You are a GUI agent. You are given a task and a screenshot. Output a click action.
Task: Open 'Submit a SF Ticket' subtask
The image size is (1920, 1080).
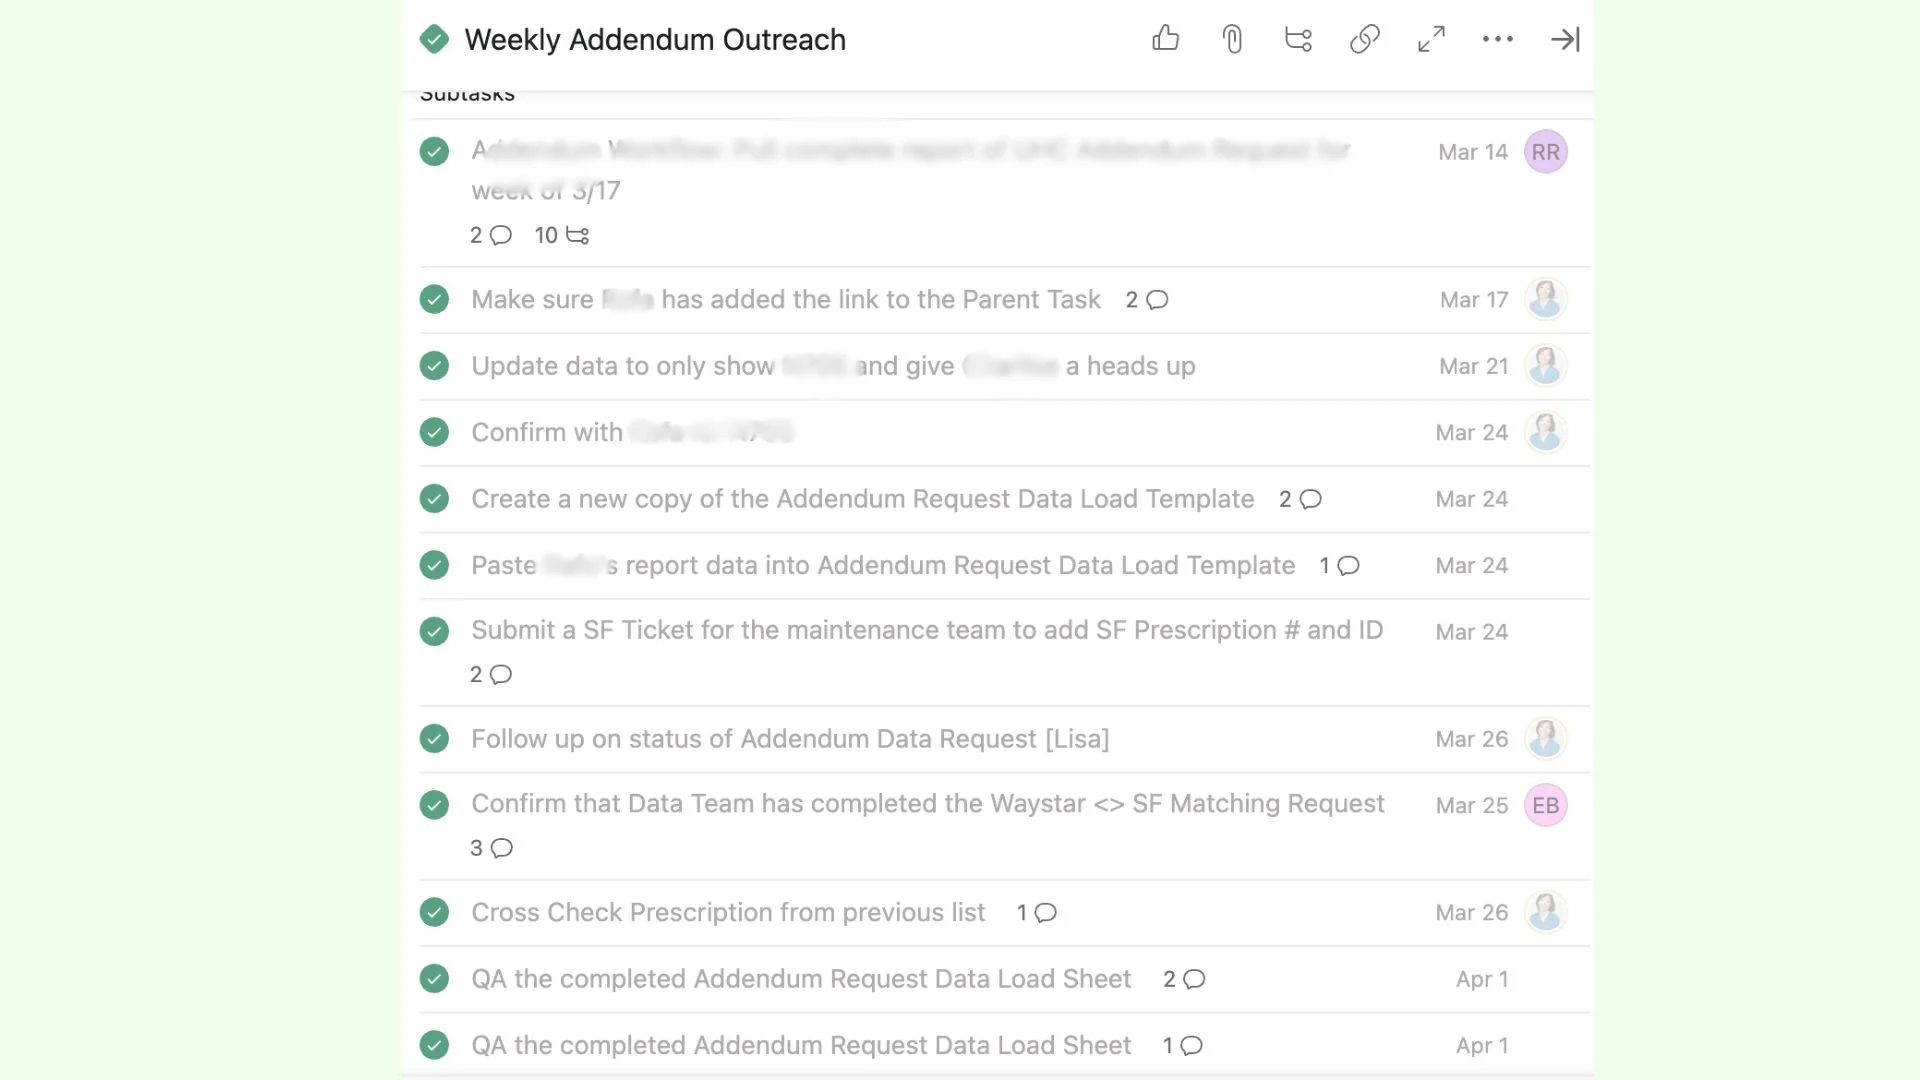point(927,630)
